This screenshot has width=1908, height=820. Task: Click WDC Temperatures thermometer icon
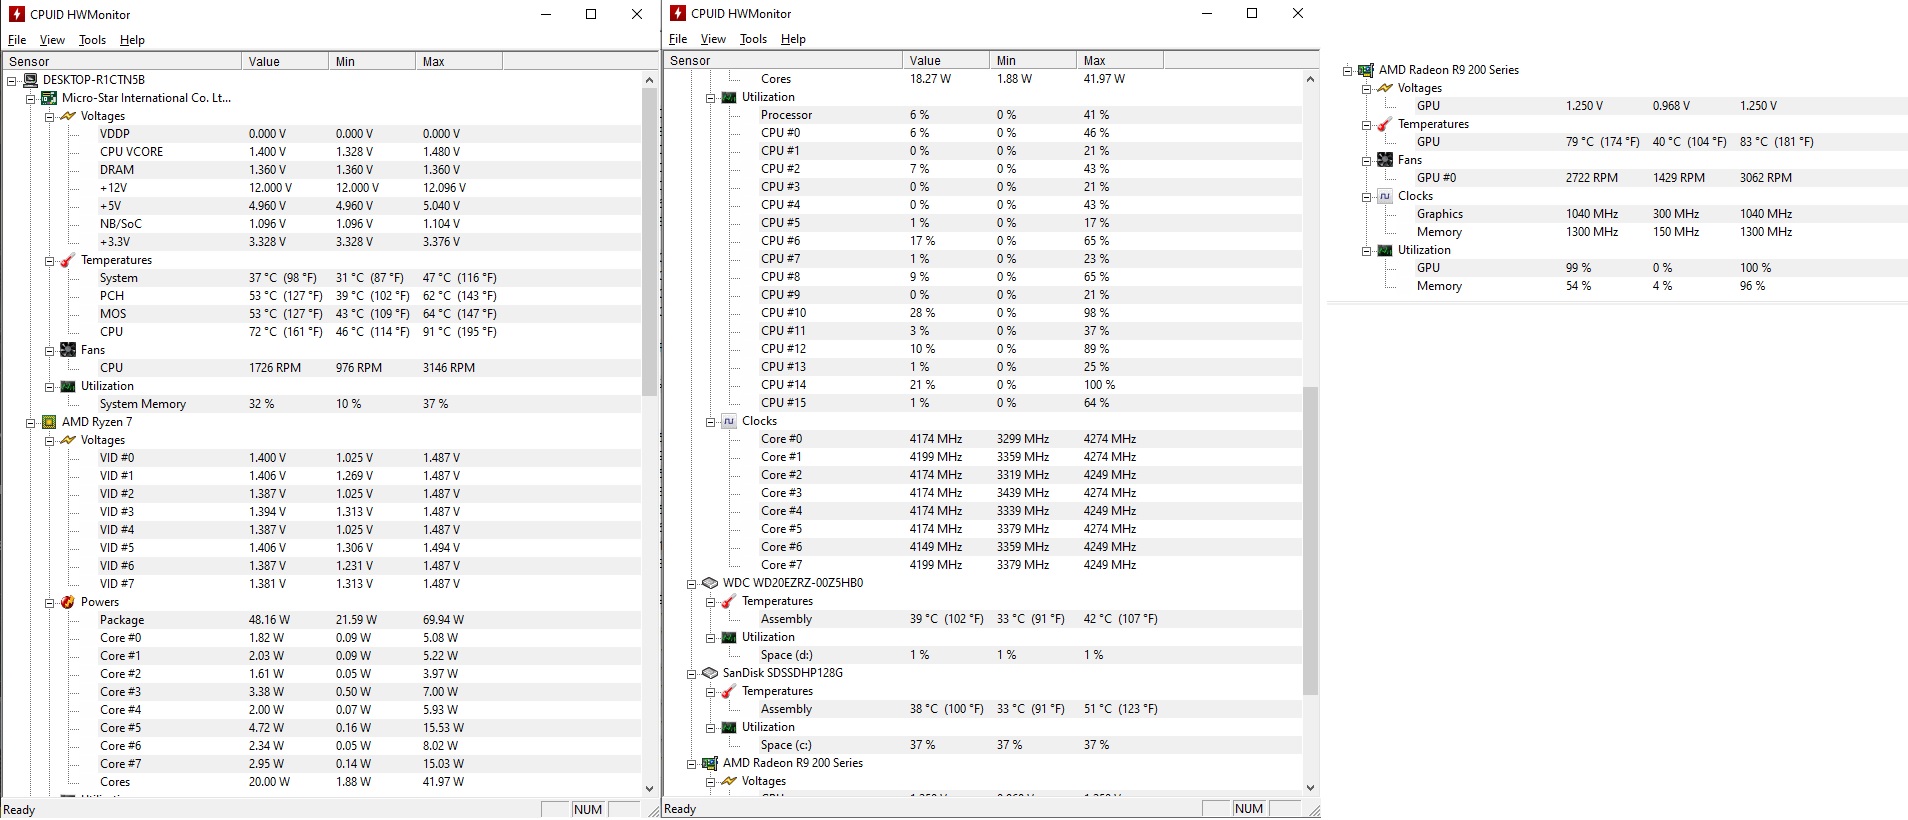pyautogui.click(x=729, y=601)
